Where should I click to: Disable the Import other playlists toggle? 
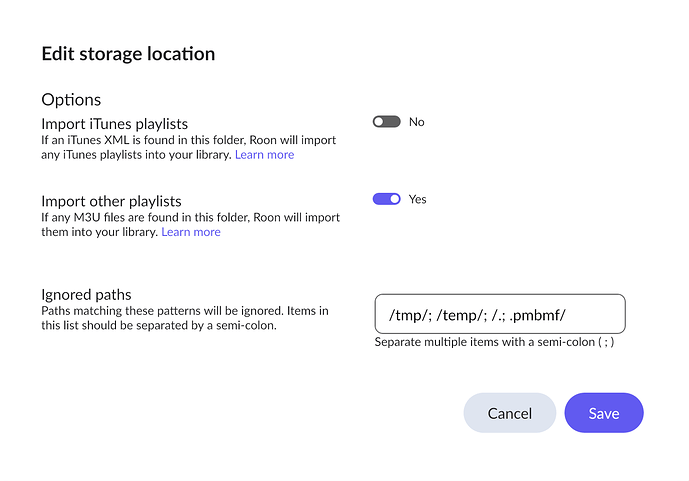pos(386,199)
